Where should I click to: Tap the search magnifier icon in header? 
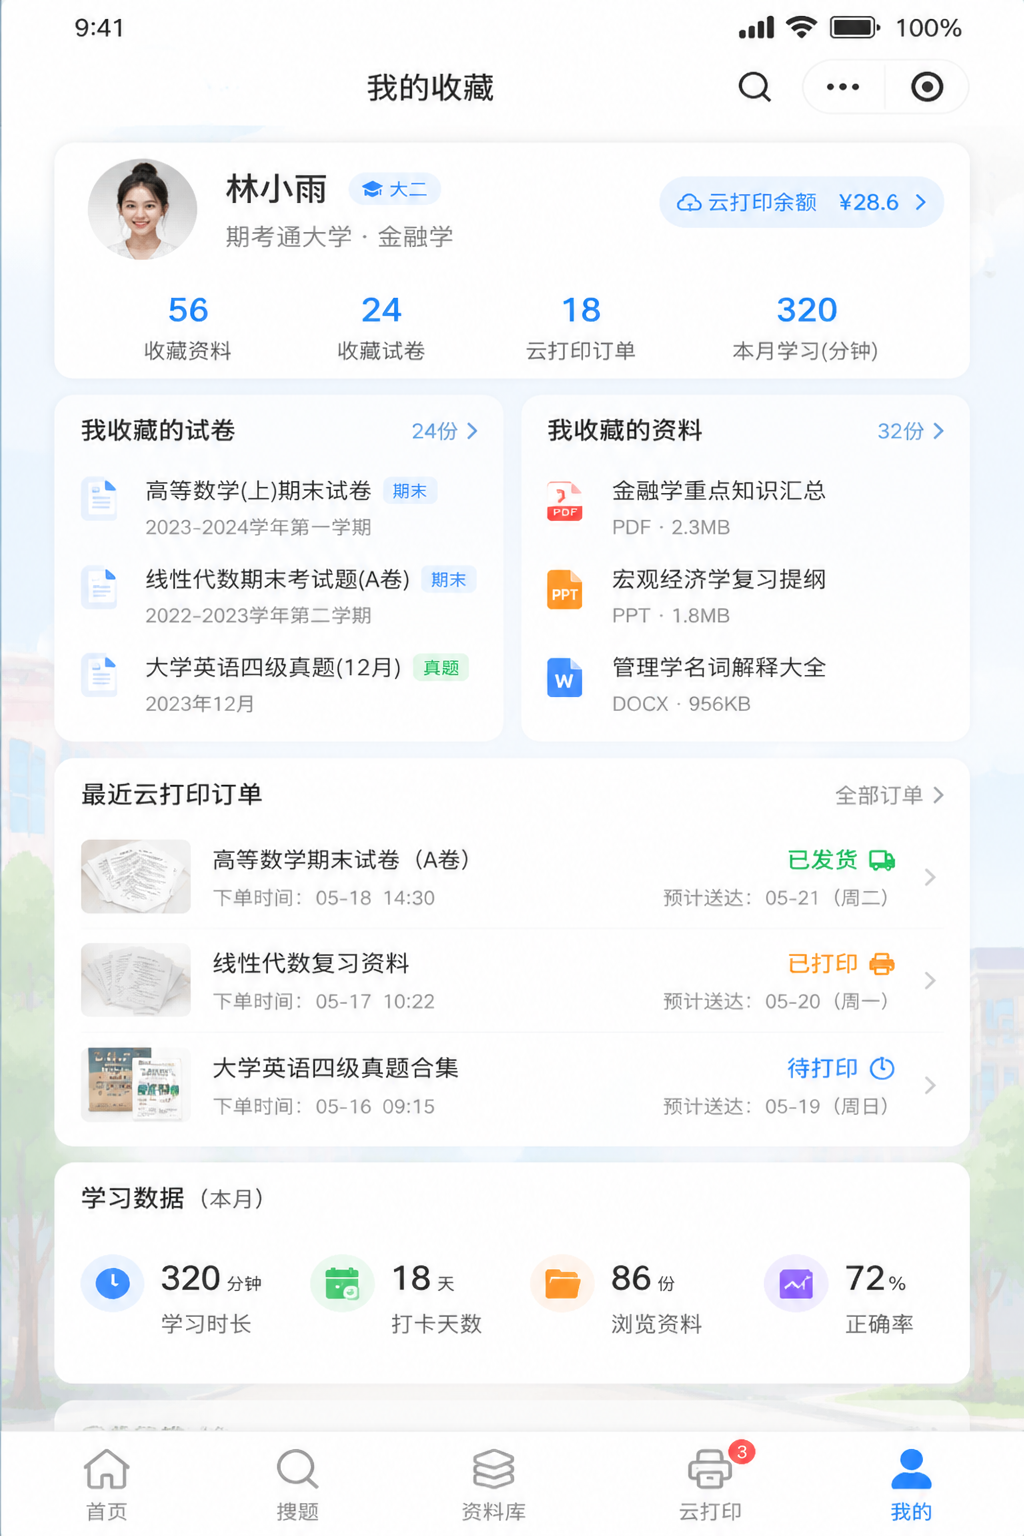pos(755,87)
